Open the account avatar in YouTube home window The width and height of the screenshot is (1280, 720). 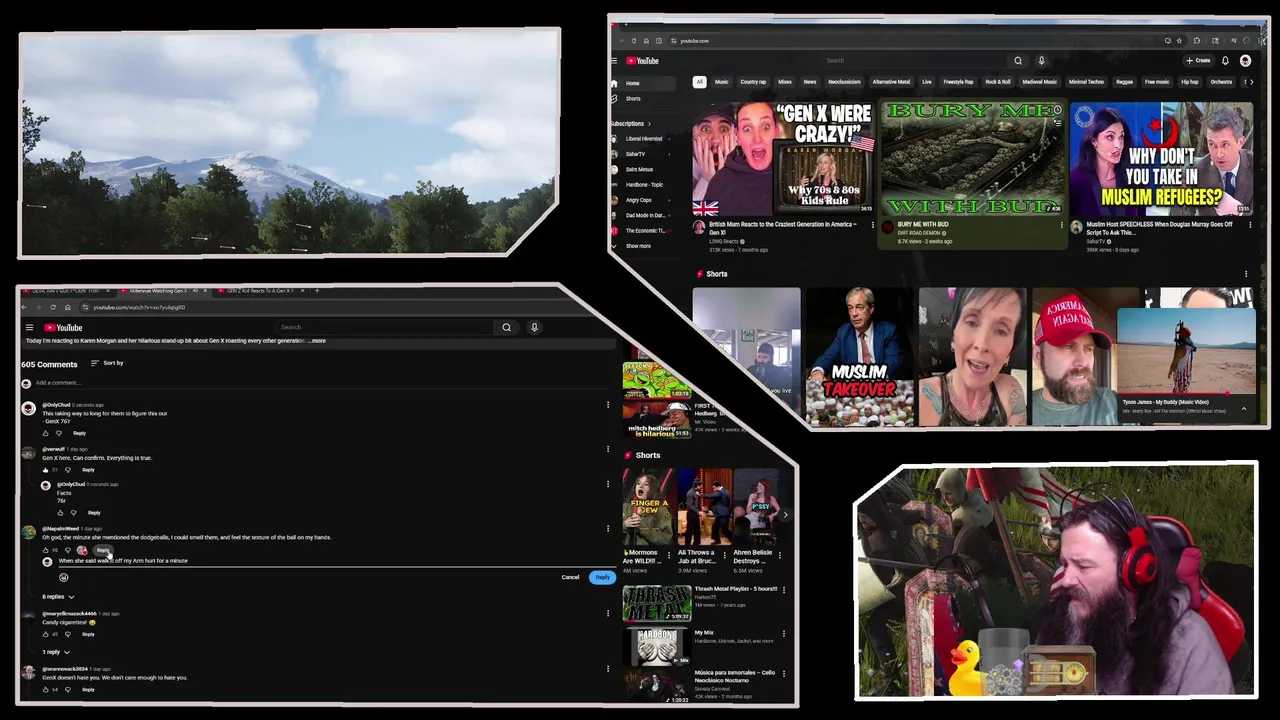(x=1245, y=61)
